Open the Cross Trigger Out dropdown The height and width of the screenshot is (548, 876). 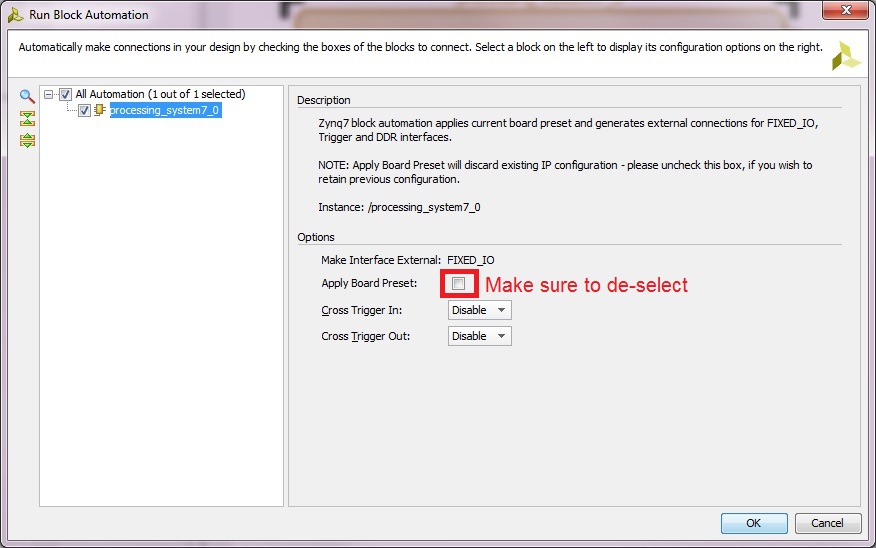[x=479, y=336]
